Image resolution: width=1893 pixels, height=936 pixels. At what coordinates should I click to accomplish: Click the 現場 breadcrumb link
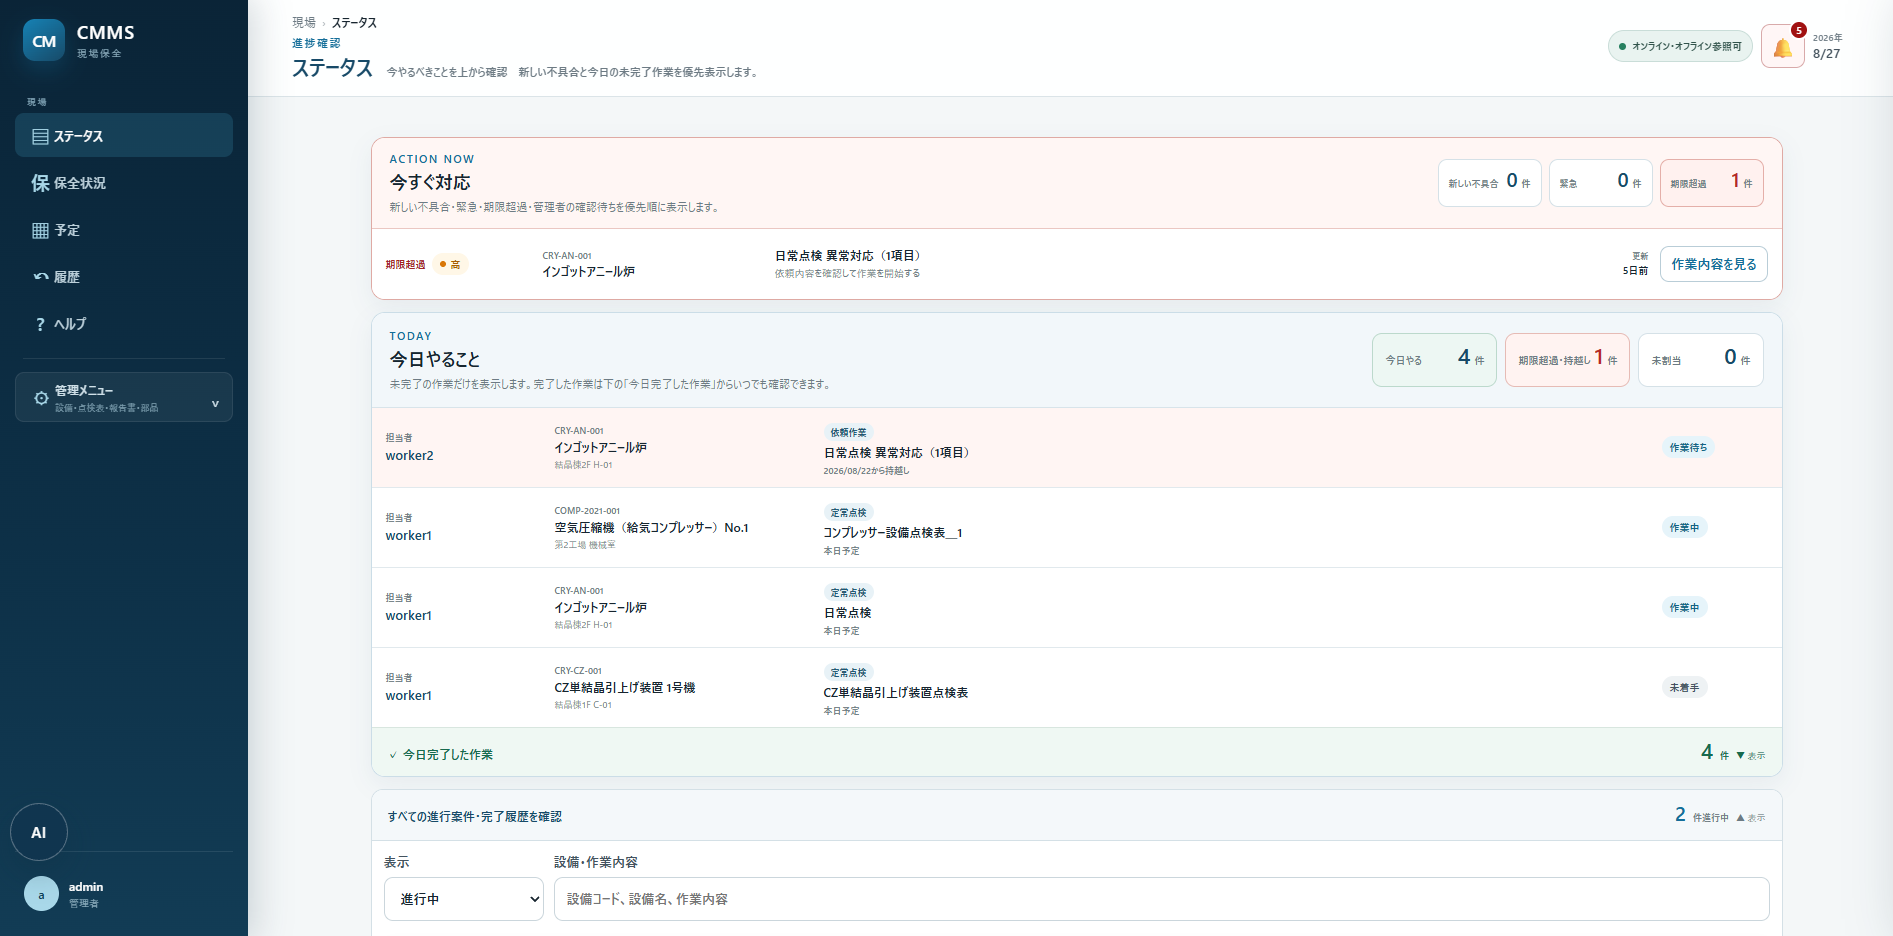click(x=304, y=22)
